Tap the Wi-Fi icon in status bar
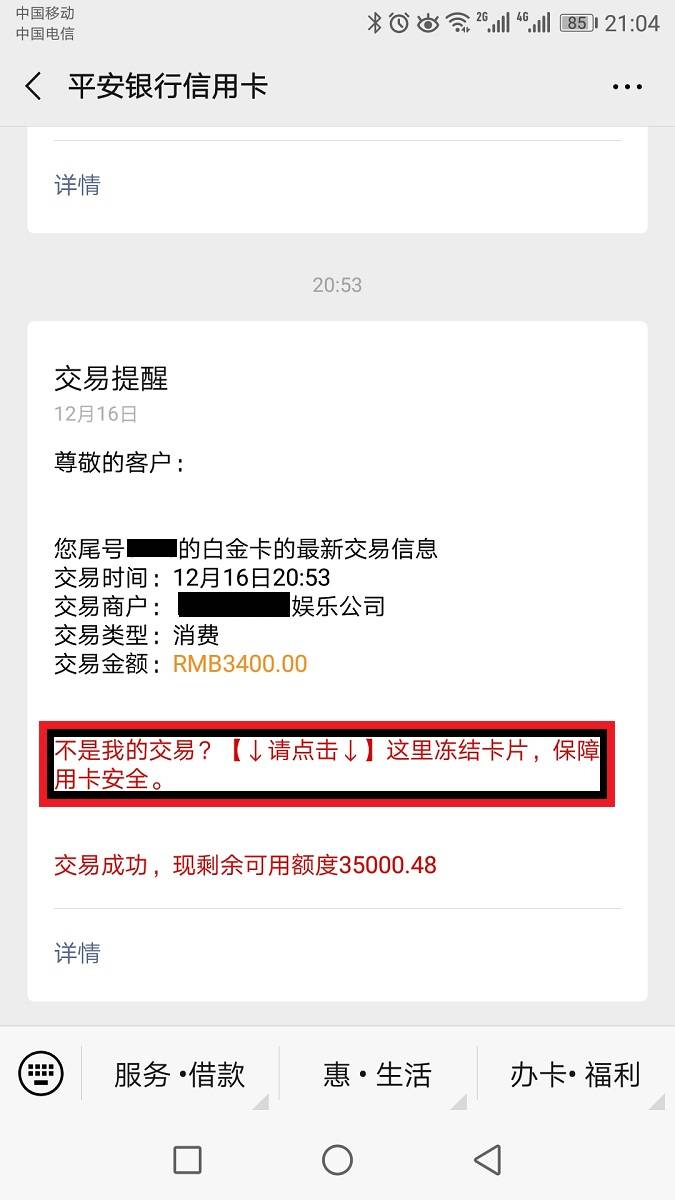 tap(458, 22)
